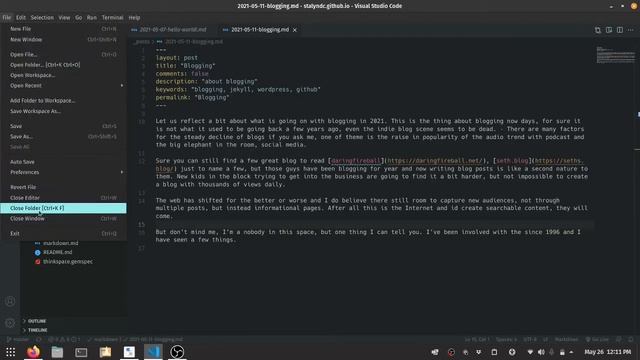Select Open File... menu entry
This screenshot has height=360, width=640.
coord(63,54)
